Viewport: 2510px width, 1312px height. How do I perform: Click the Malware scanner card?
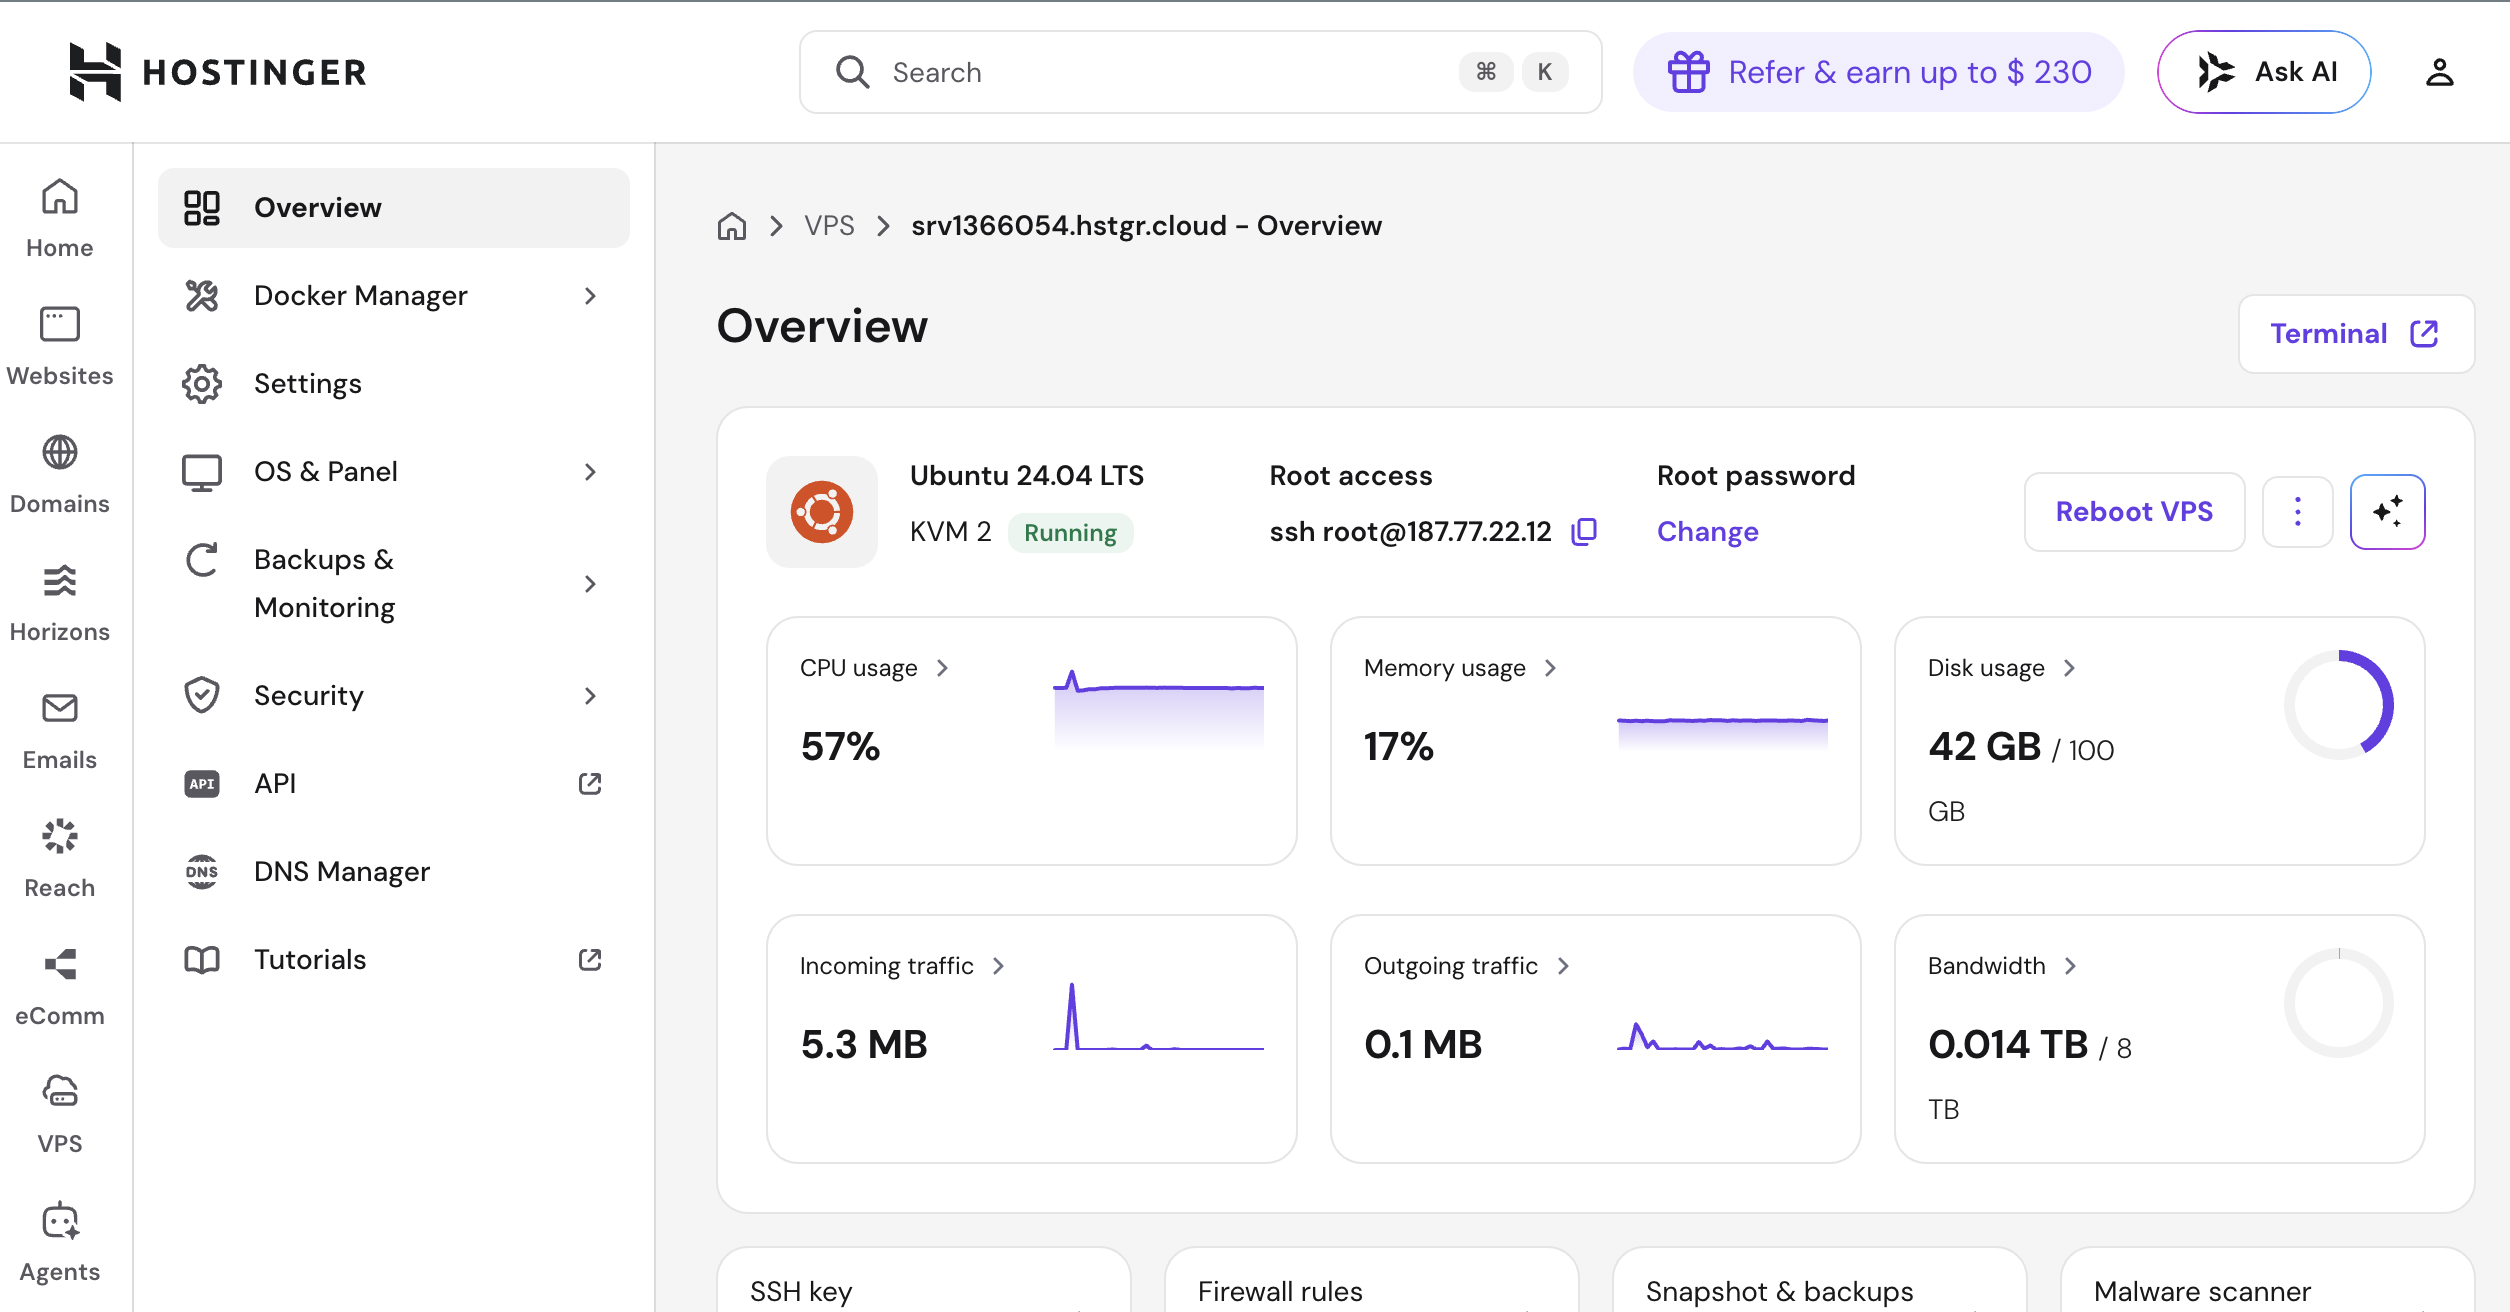coord(2268,1279)
